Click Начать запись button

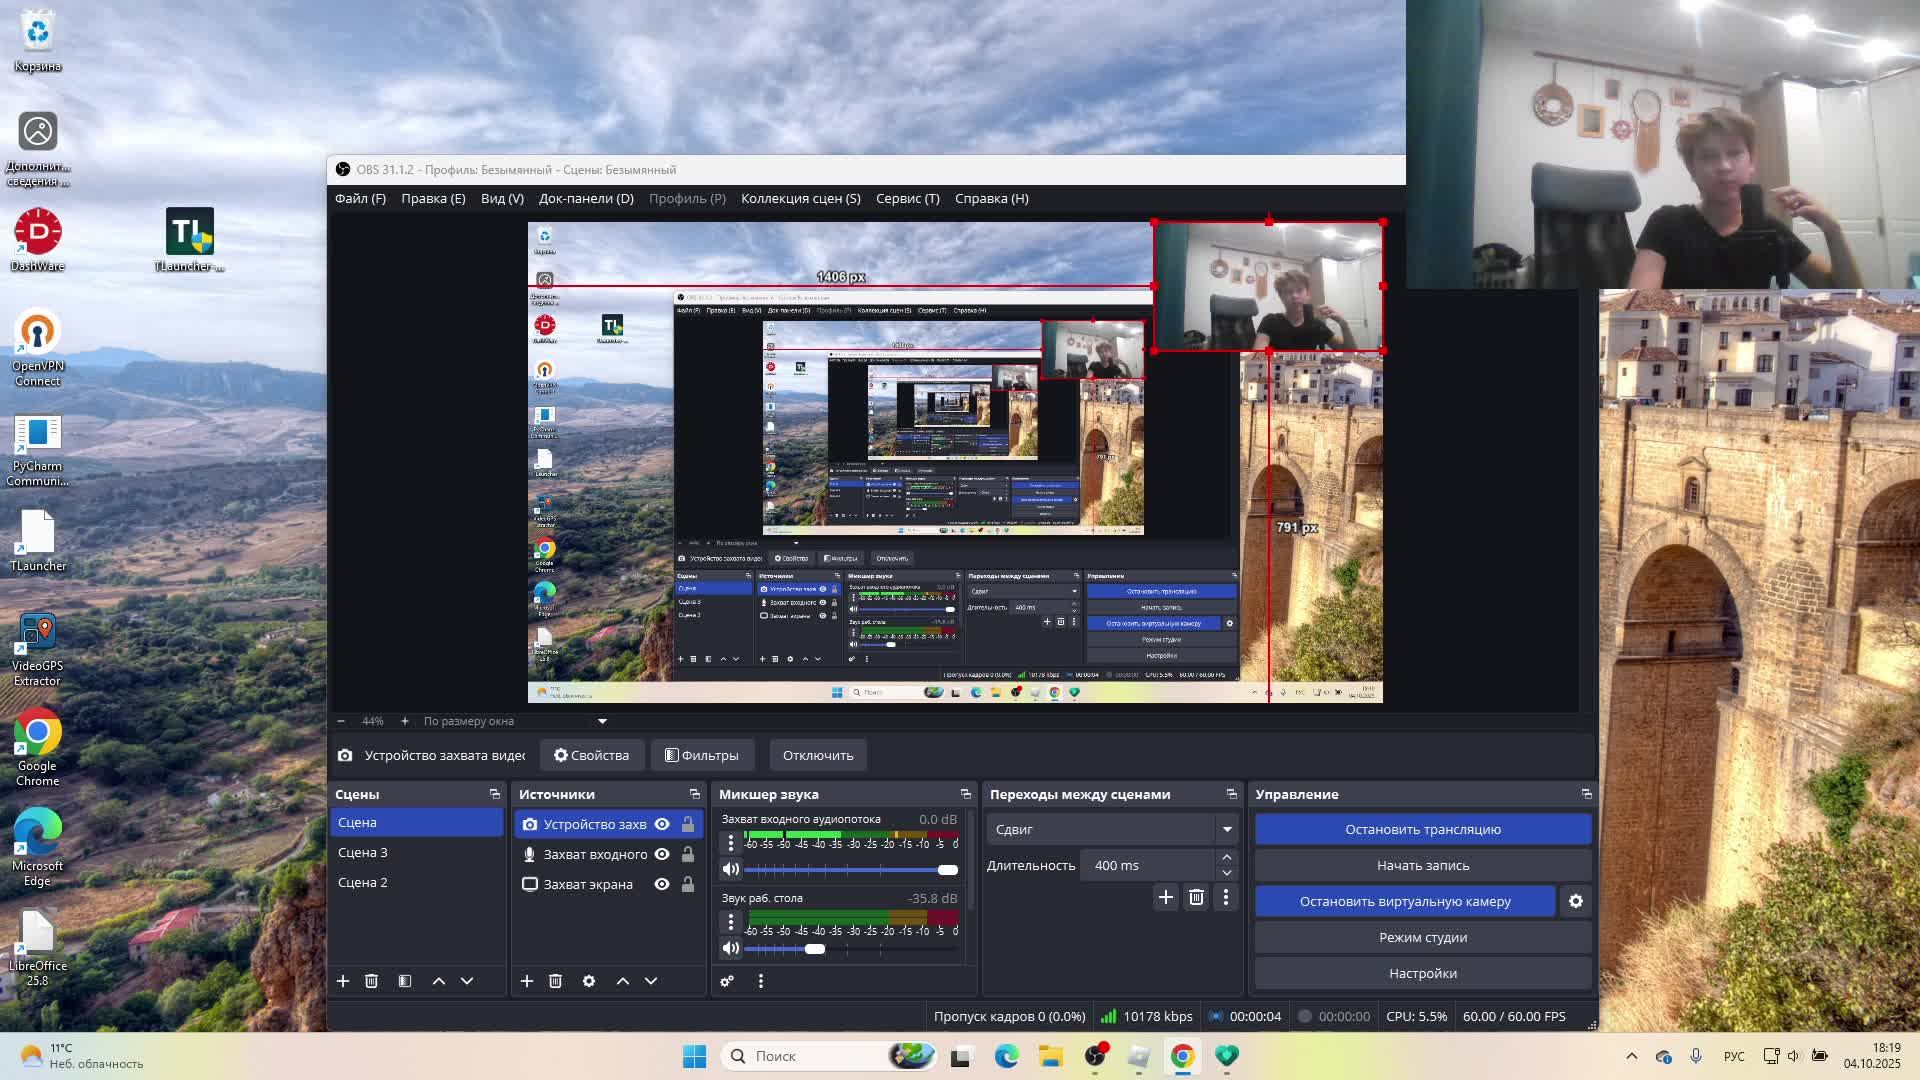(1422, 865)
